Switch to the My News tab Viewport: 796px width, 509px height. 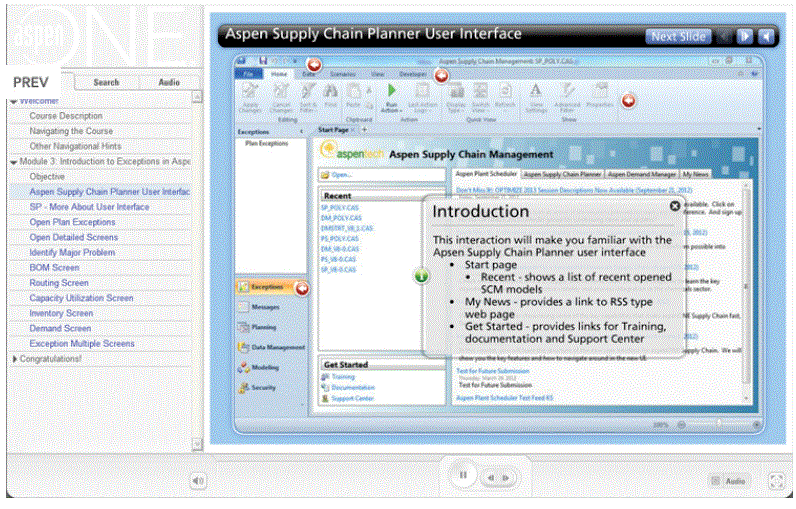pyautogui.click(x=695, y=174)
